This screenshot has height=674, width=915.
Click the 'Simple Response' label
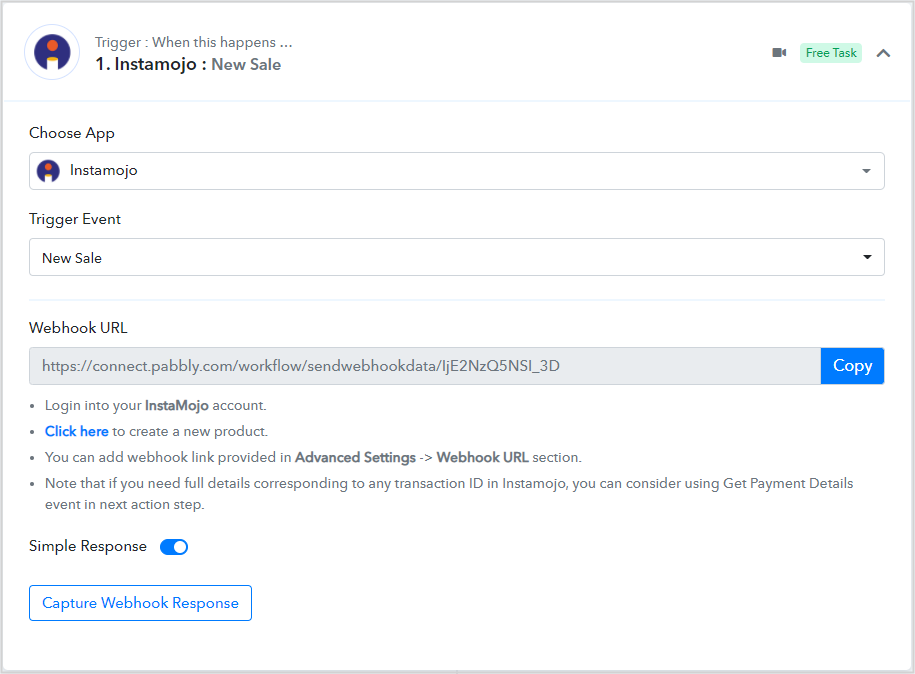coord(88,546)
